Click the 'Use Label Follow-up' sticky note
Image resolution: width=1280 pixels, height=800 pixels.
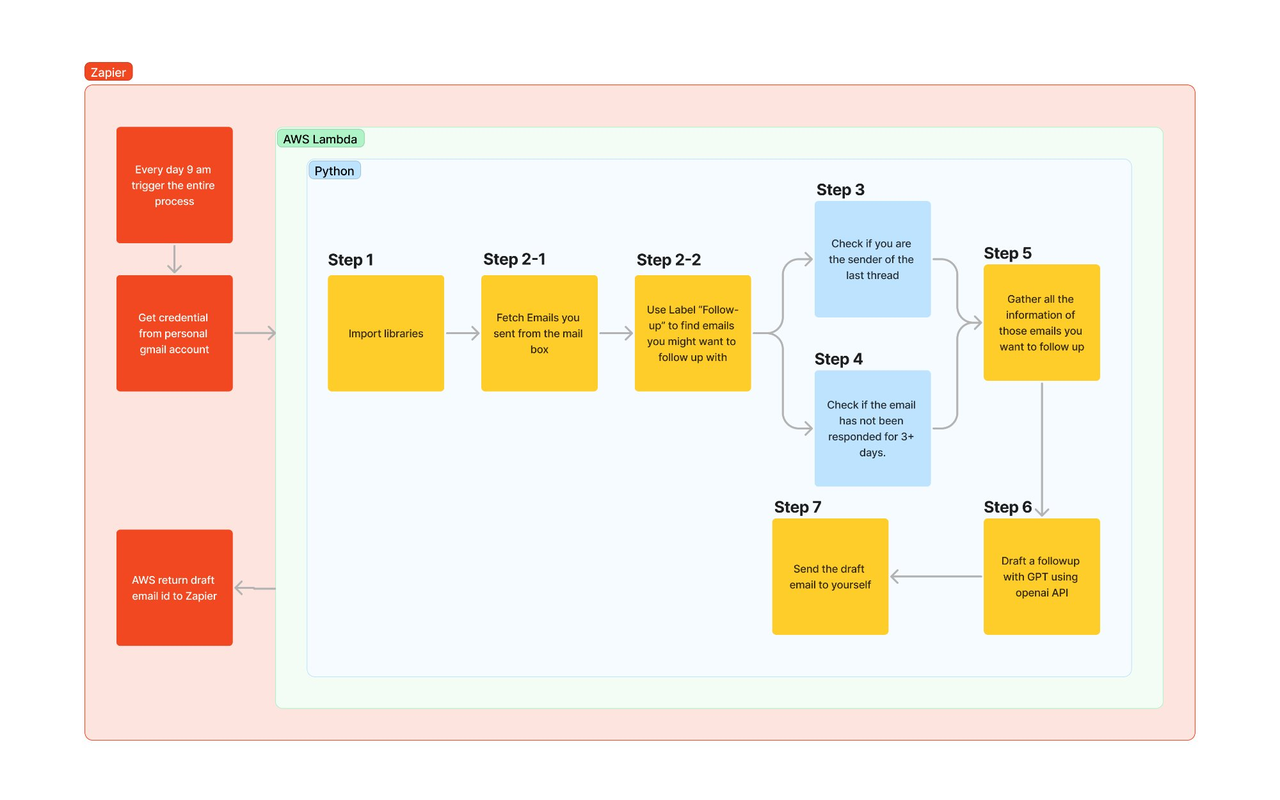pyautogui.click(x=693, y=333)
